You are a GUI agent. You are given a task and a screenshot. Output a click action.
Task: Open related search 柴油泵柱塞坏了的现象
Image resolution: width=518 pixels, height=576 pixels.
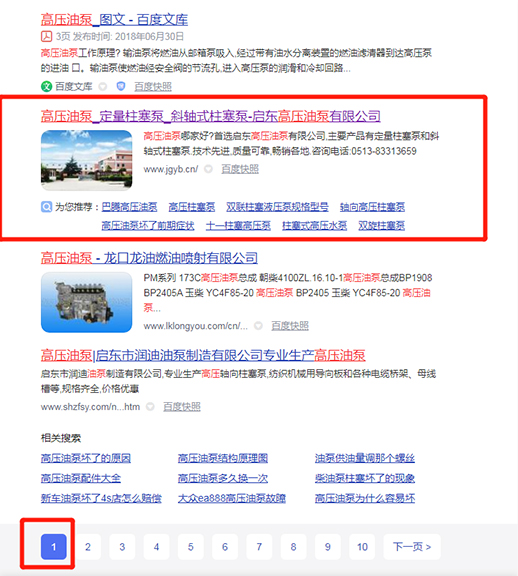(365, 478)
